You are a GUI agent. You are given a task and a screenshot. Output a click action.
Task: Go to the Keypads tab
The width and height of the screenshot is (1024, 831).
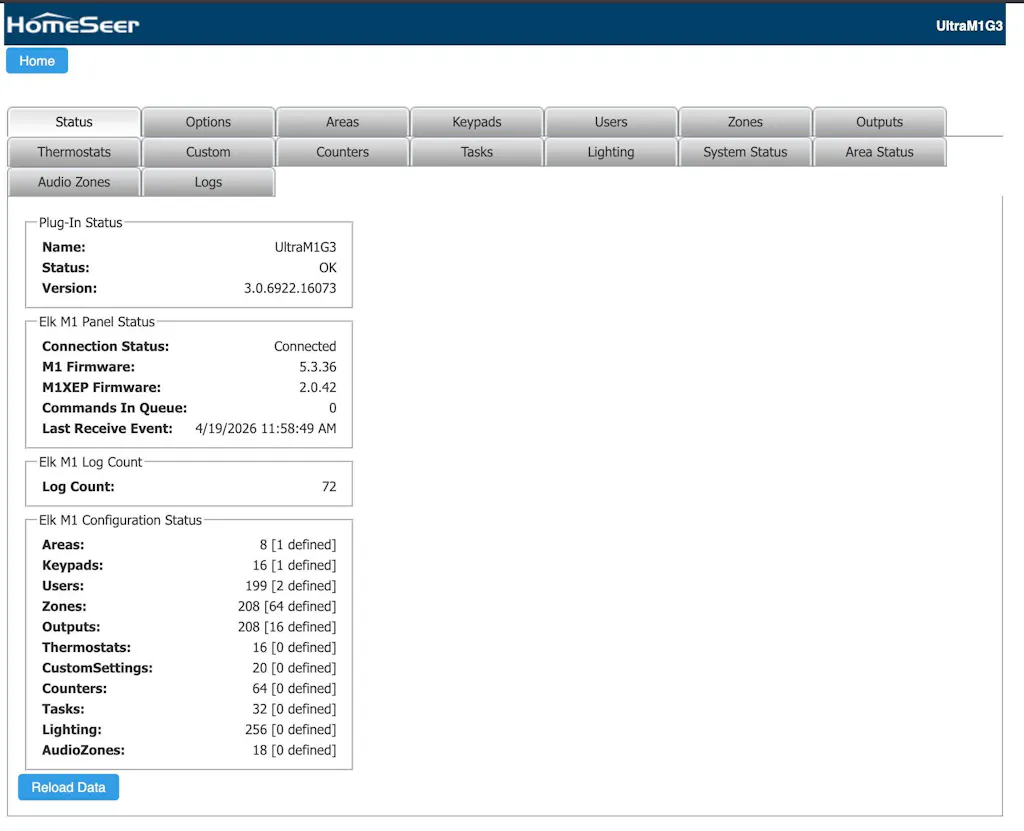[x=477, y=122]
